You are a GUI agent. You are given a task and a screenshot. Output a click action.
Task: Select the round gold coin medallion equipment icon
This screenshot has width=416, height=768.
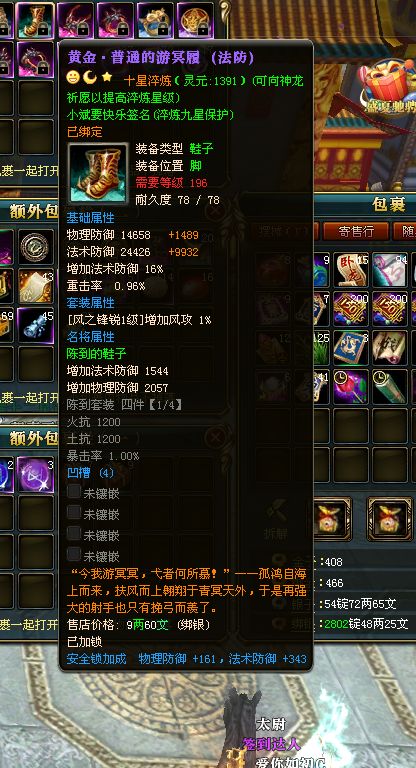pyautogui.click(x=196, y=20)
